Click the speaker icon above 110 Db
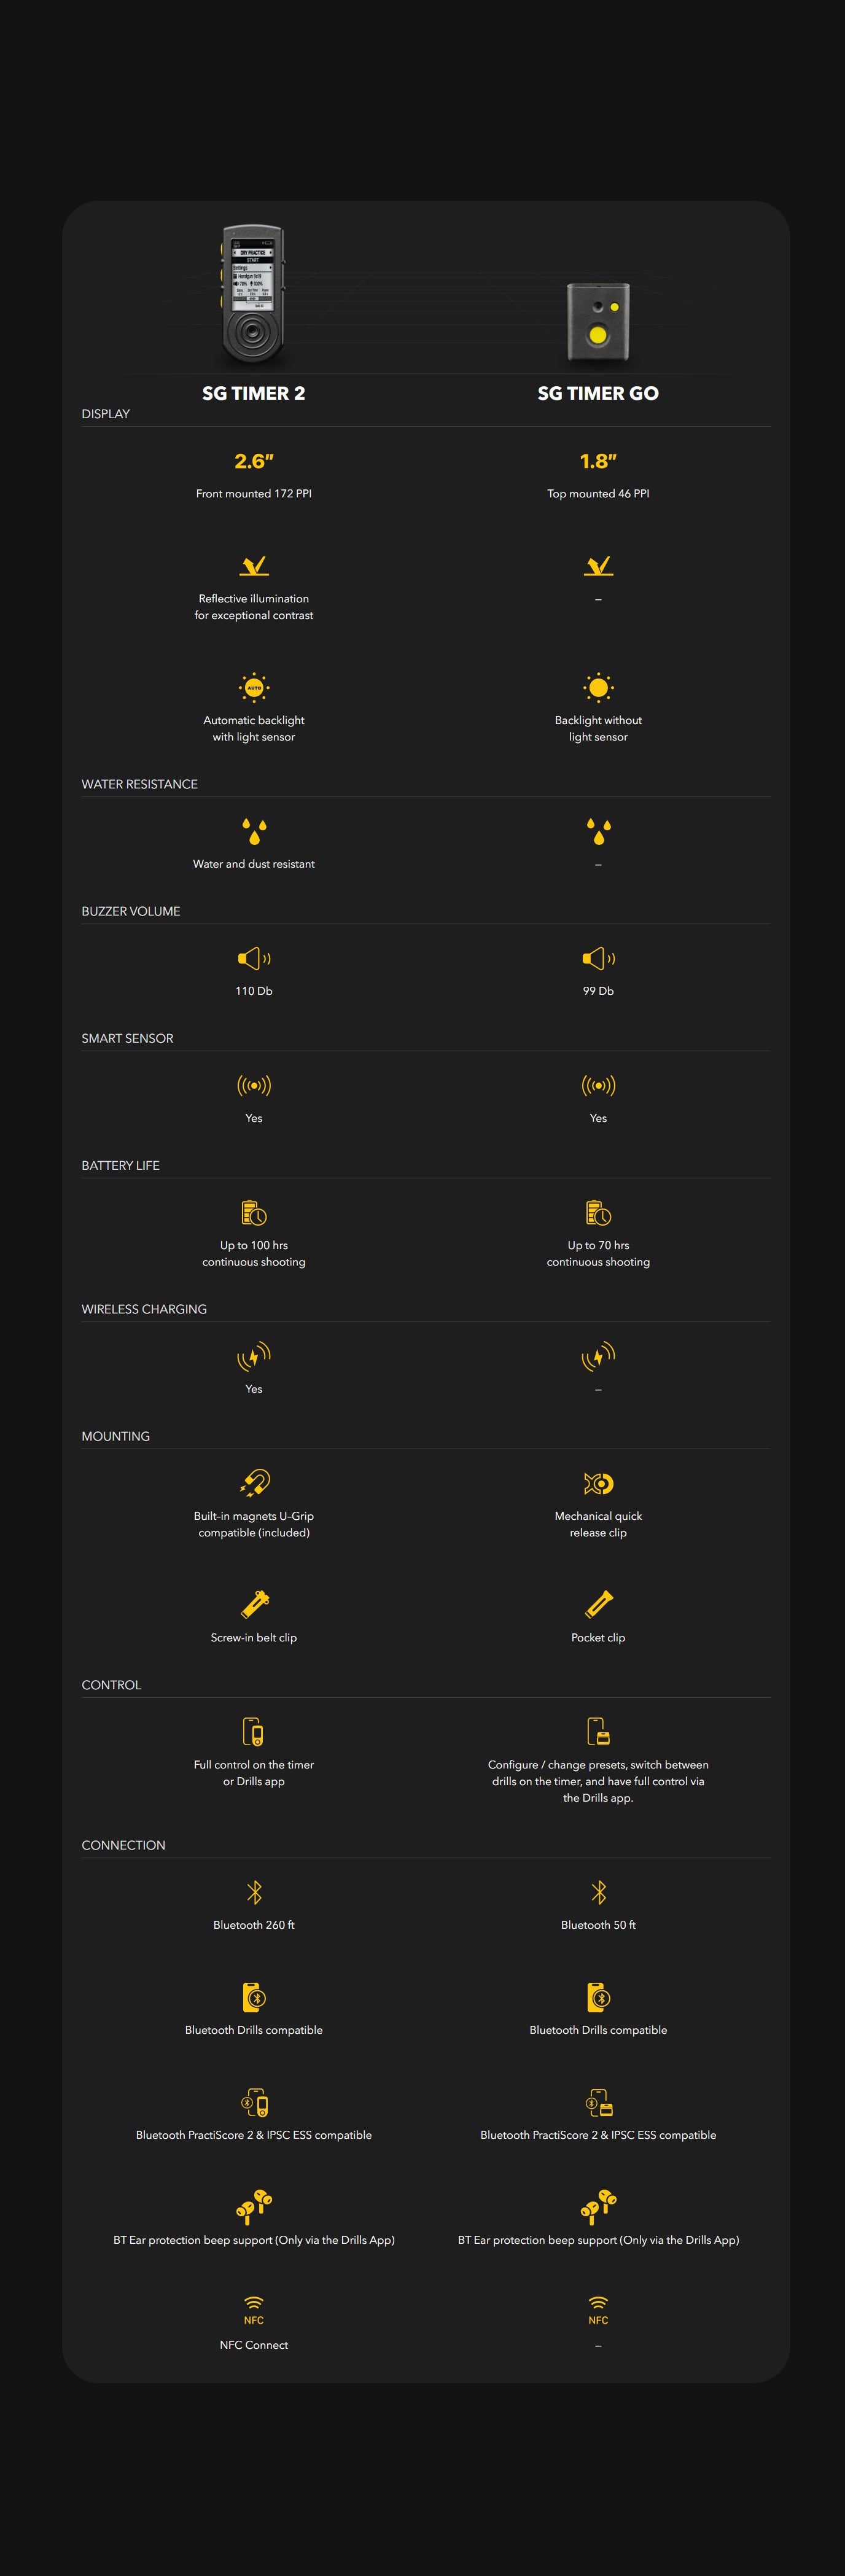Image resolution: width=845 pixels, height=2576 pixels. tap(254, 958)
